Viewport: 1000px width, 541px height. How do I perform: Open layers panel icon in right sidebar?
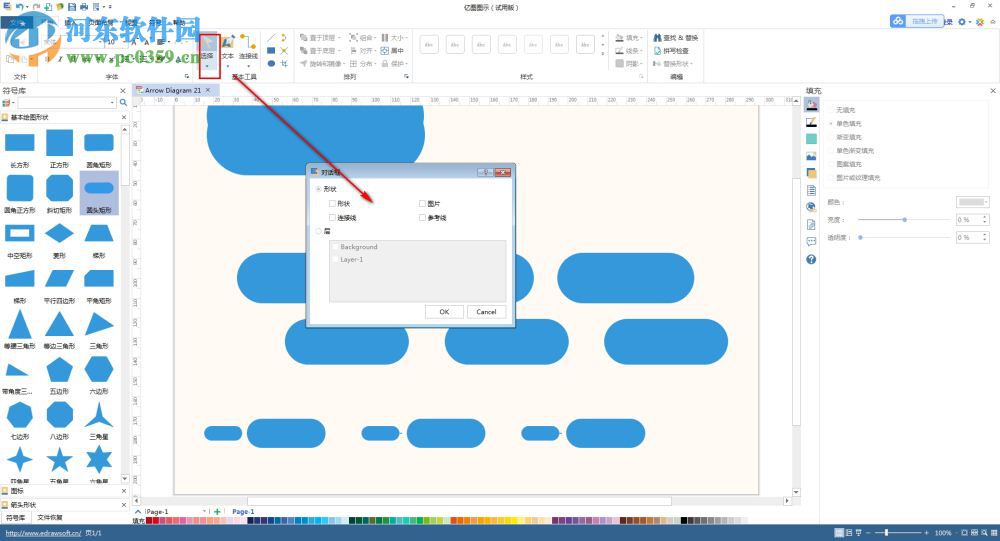(x=811, y=173)
